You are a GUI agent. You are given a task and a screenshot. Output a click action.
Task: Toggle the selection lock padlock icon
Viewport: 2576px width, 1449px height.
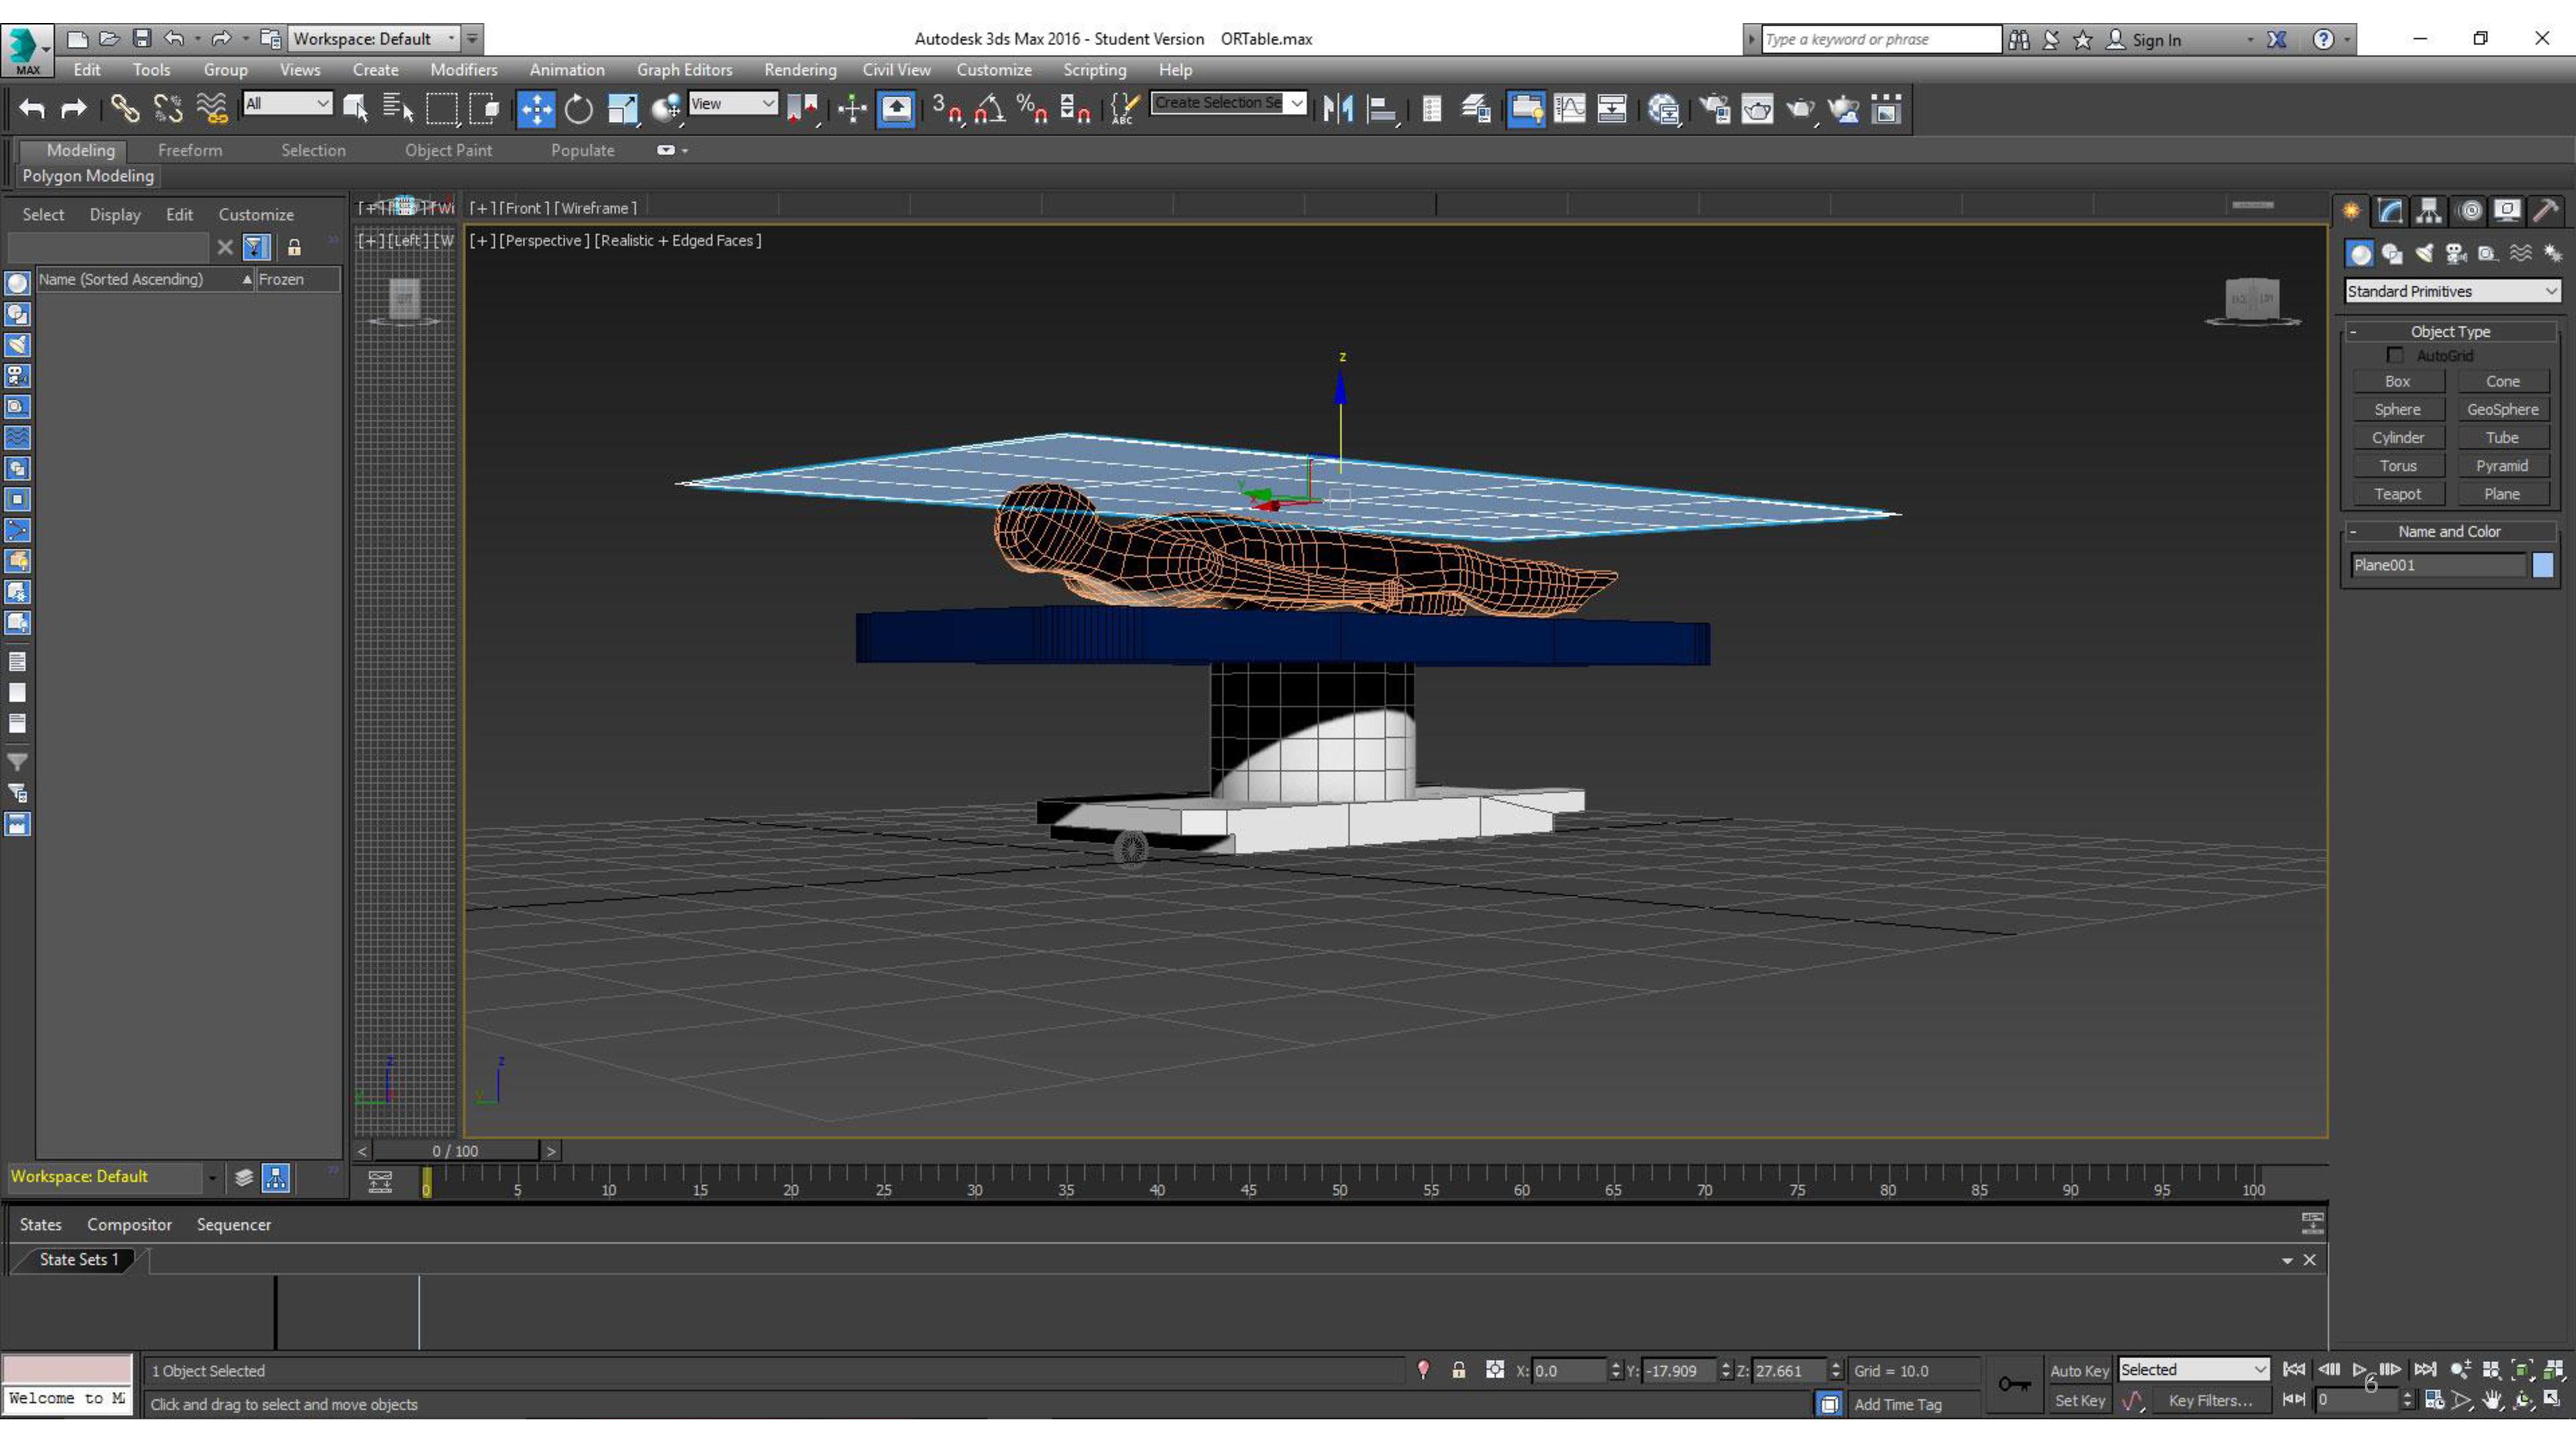(1458, 1370)
